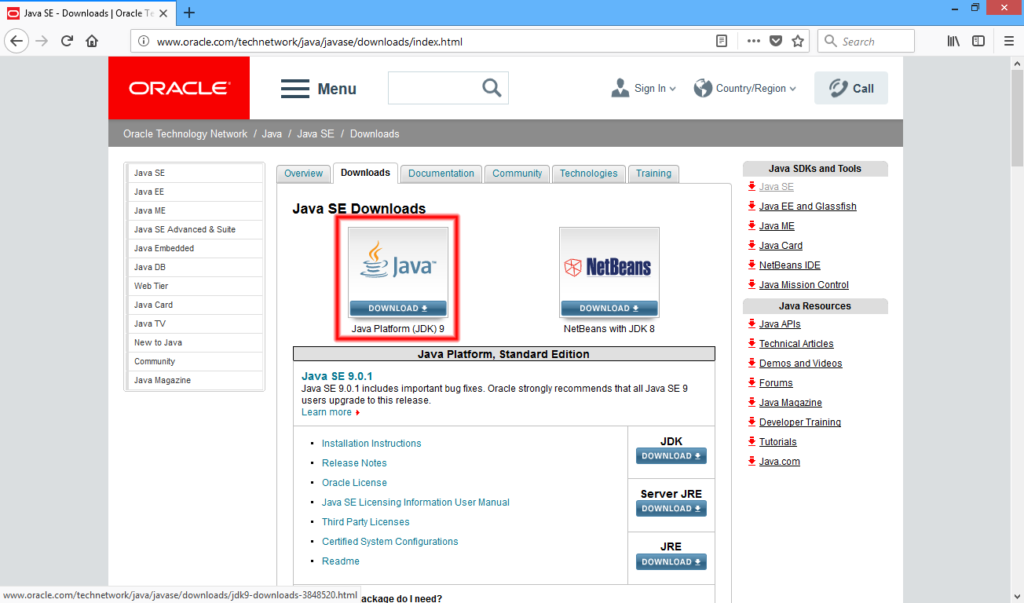Select Web Tier sidebar item
This screenshot has height=603, width=1024.
tap(195, 286)
